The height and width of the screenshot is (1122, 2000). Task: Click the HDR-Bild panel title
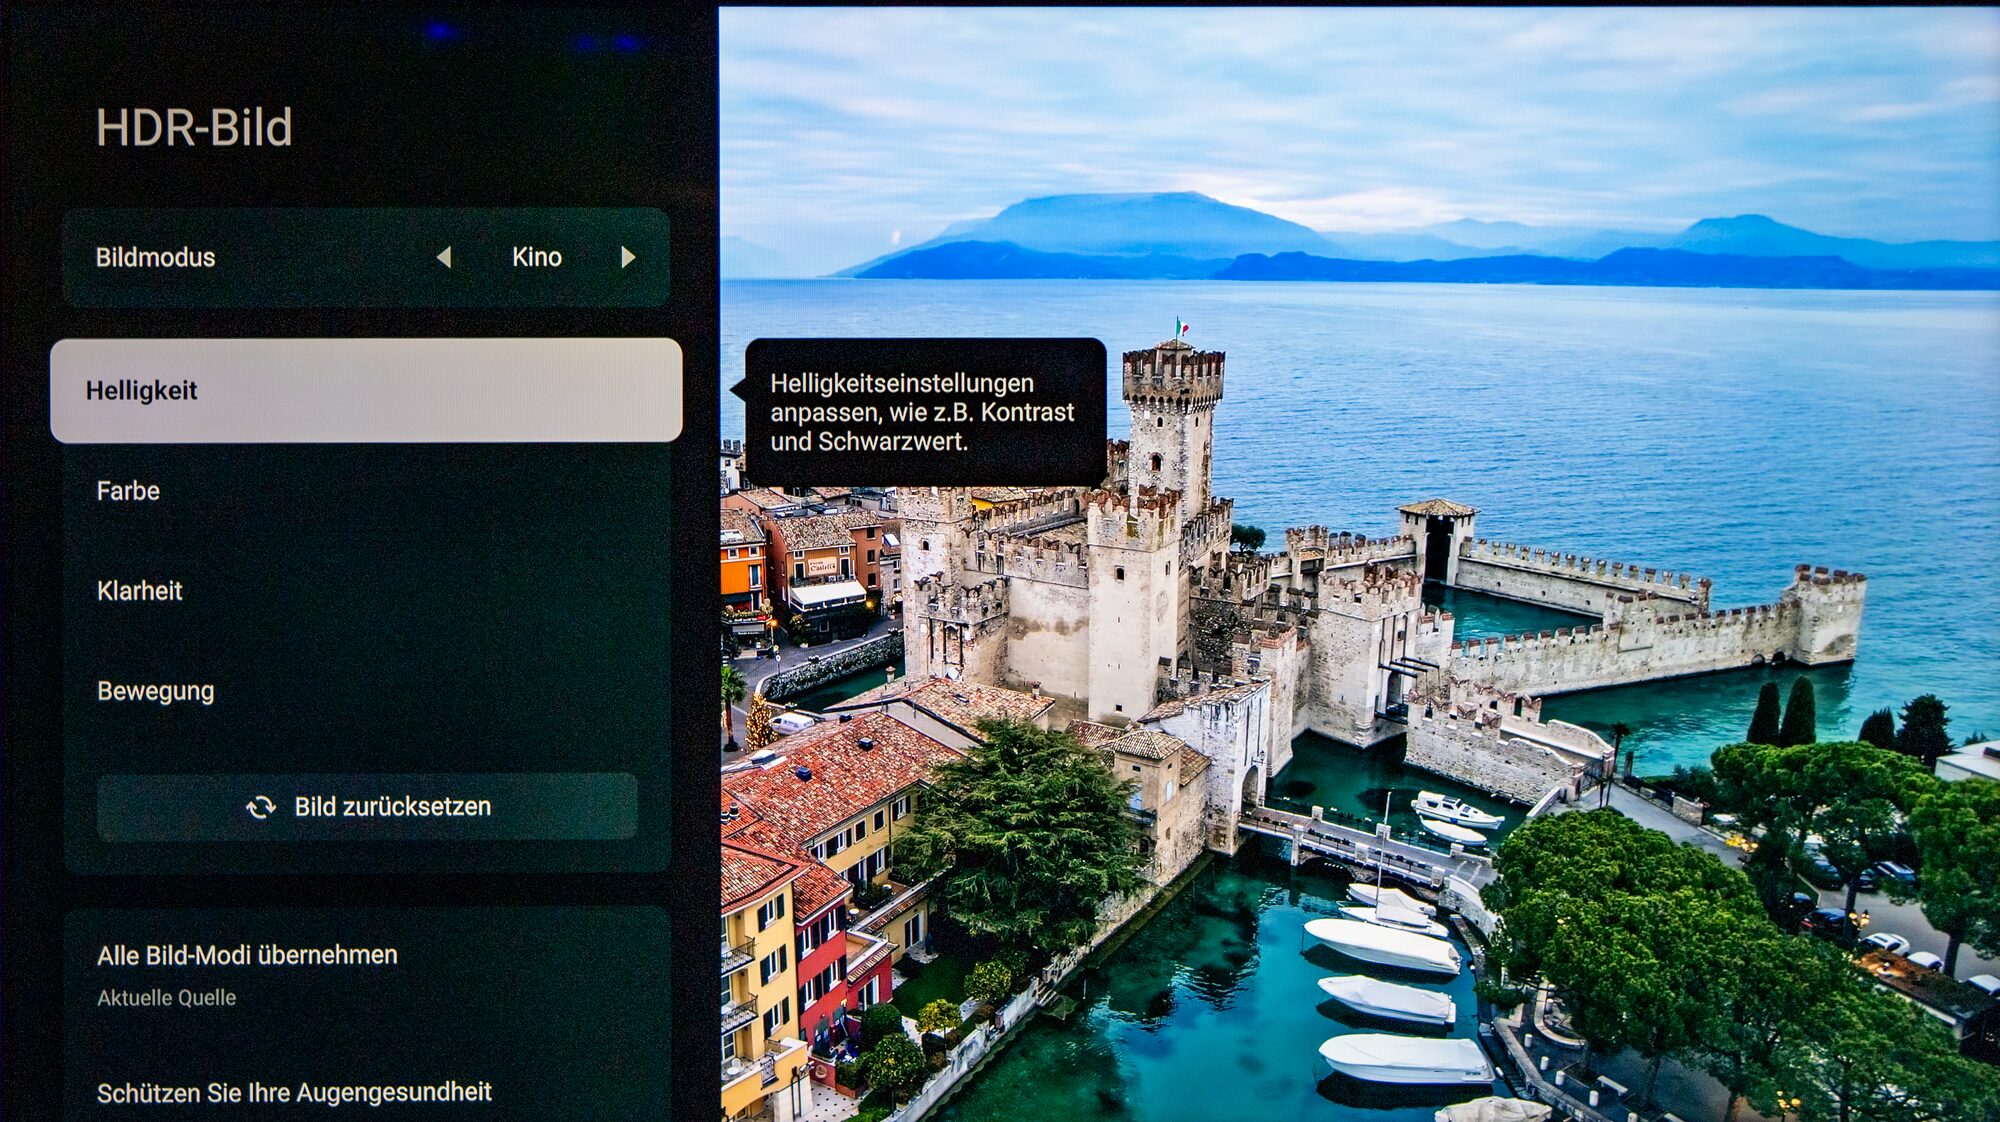(194, 128)
